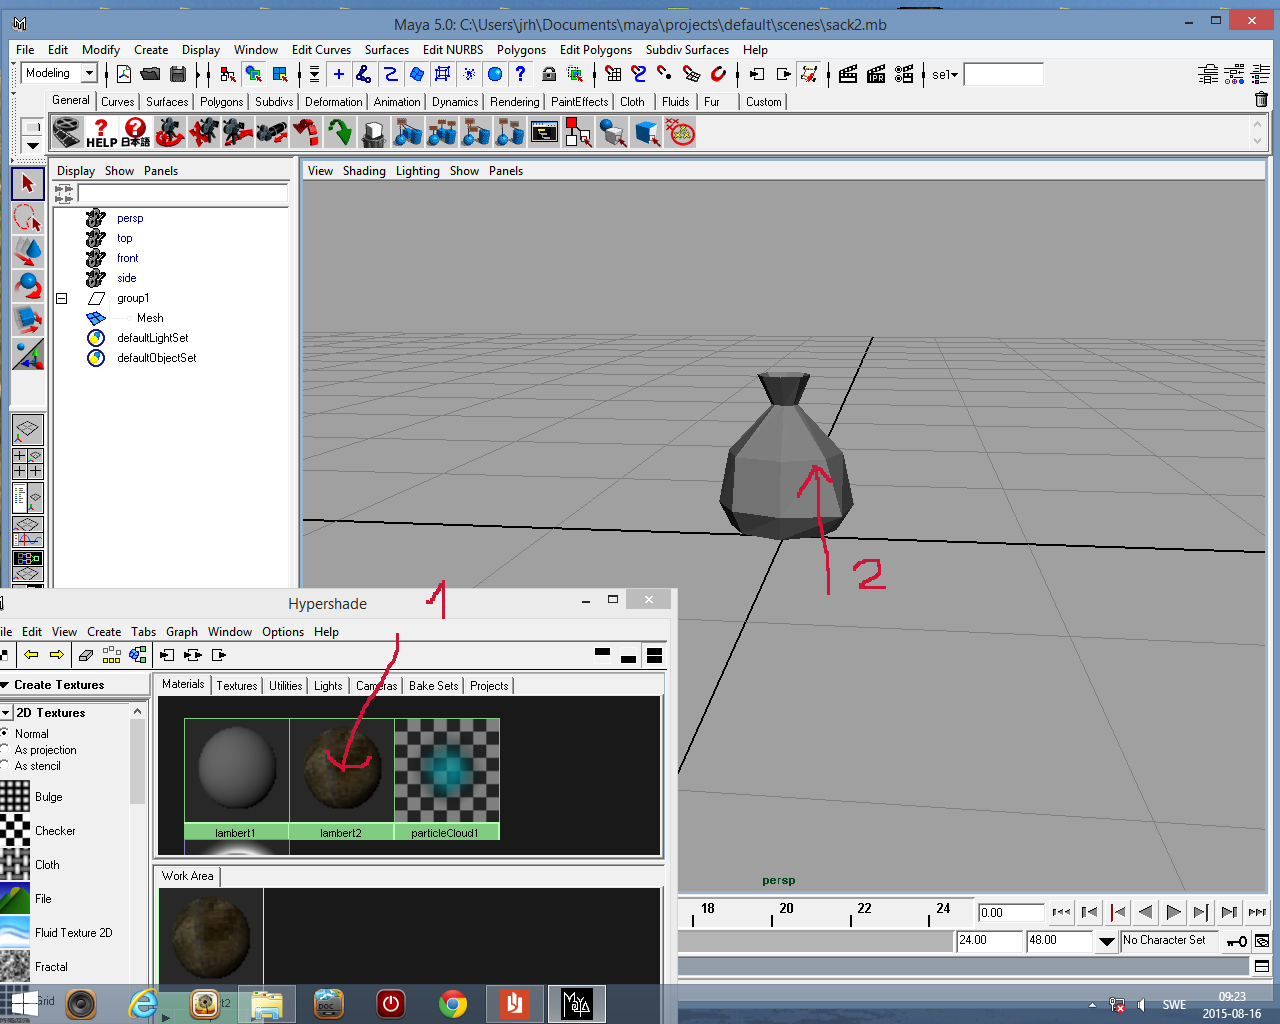The width and height of the screenshot is (1280, 1024).
Task: Enable snap to grids icon
Action: tap(613, 74)
